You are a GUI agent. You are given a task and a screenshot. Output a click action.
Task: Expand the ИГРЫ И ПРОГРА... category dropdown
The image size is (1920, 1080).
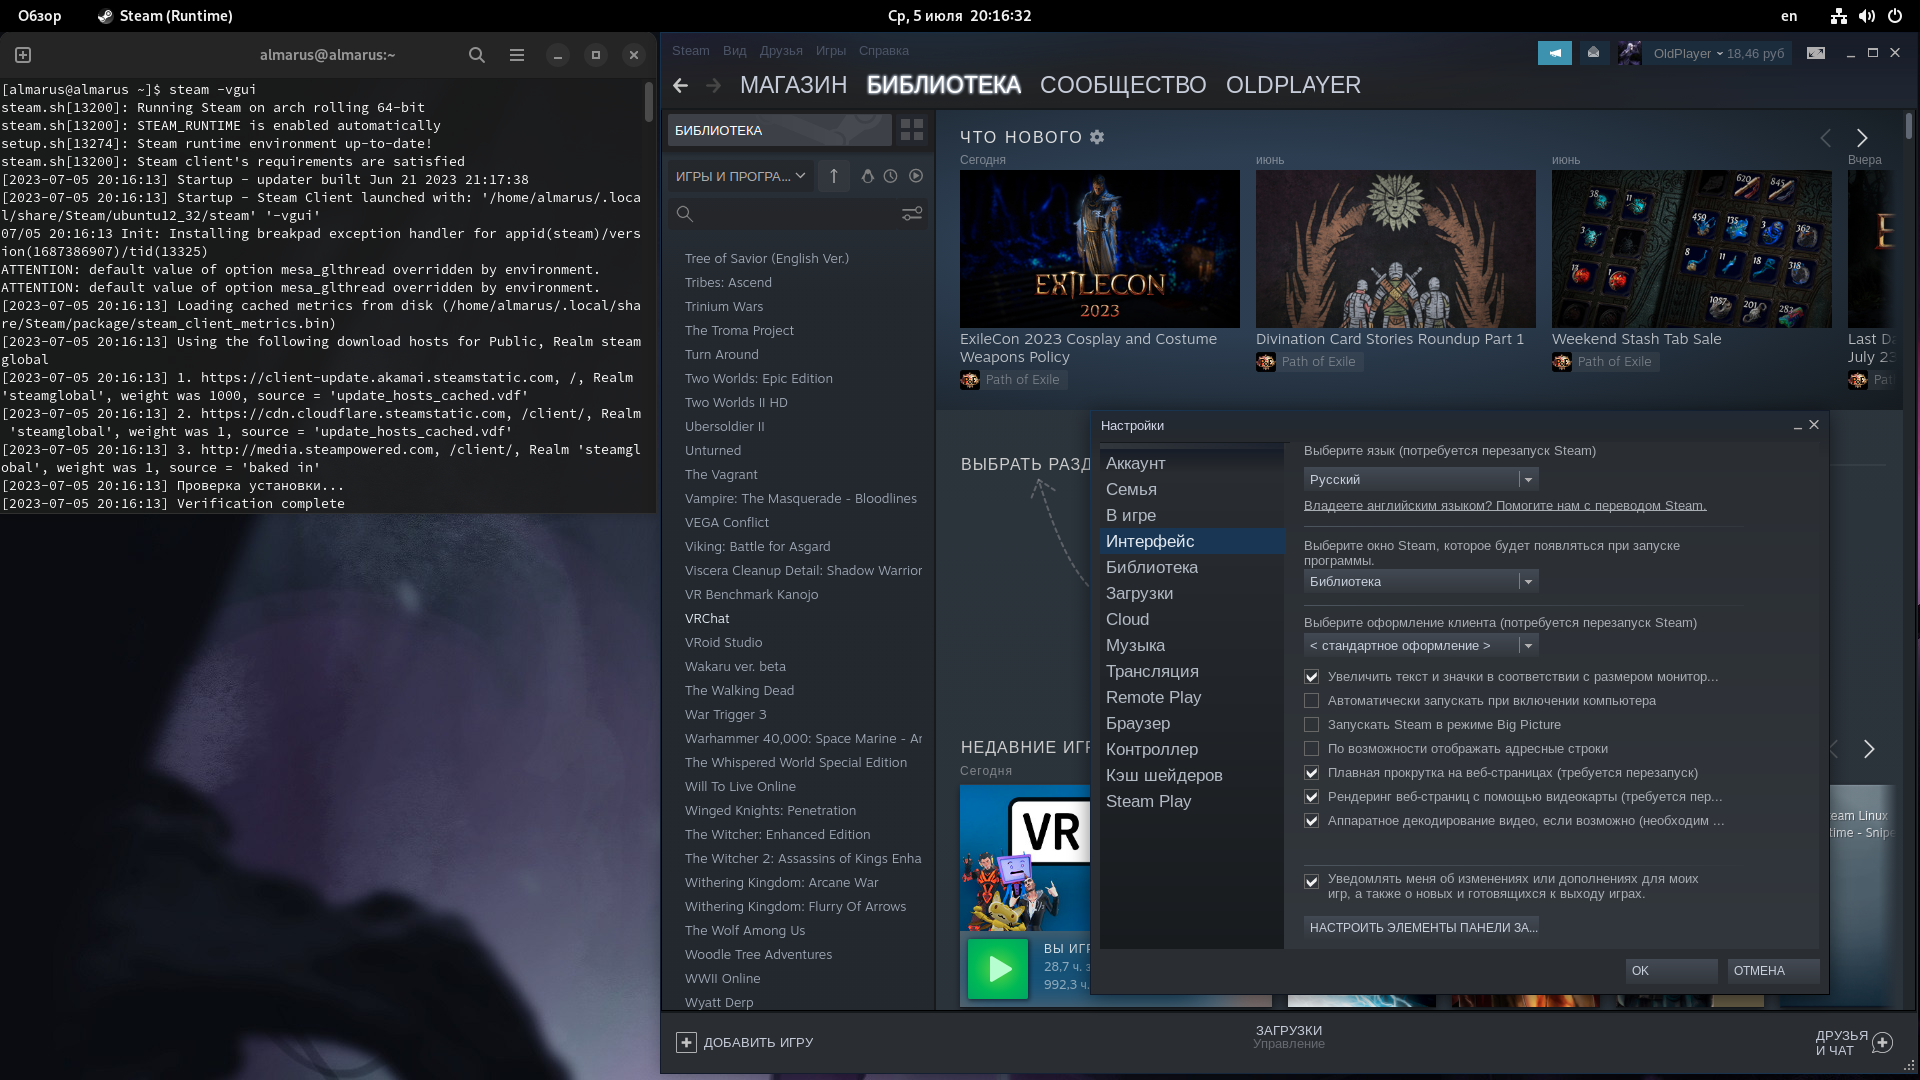tap(740, 176)
